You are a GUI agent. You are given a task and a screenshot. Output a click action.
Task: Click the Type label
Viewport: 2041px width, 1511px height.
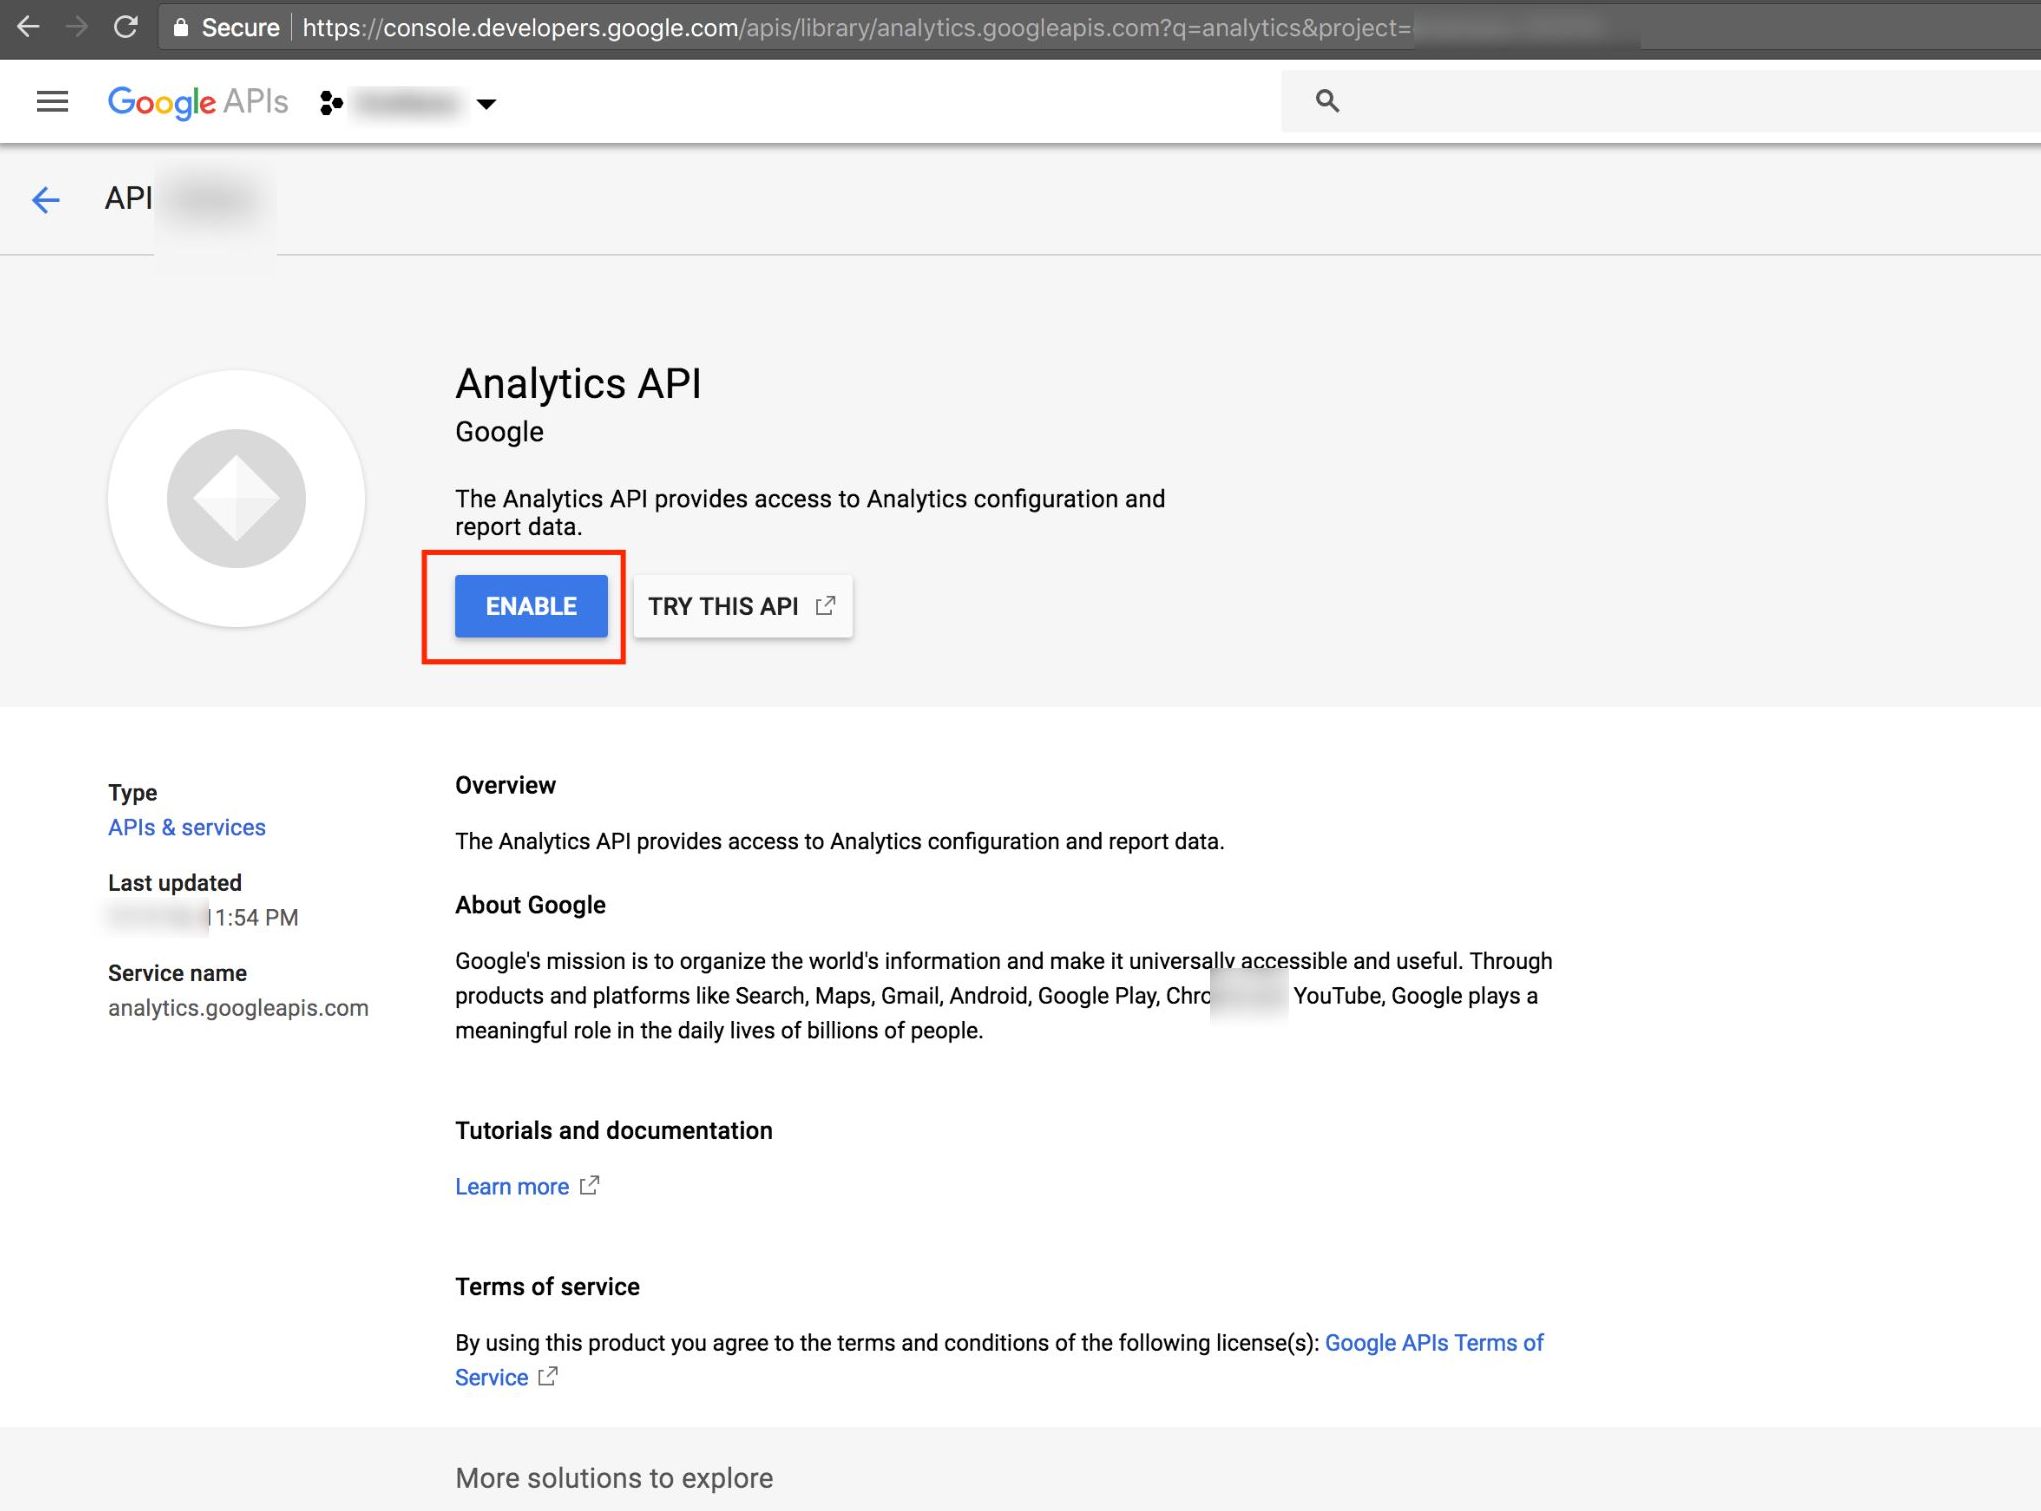click(132, 793)
